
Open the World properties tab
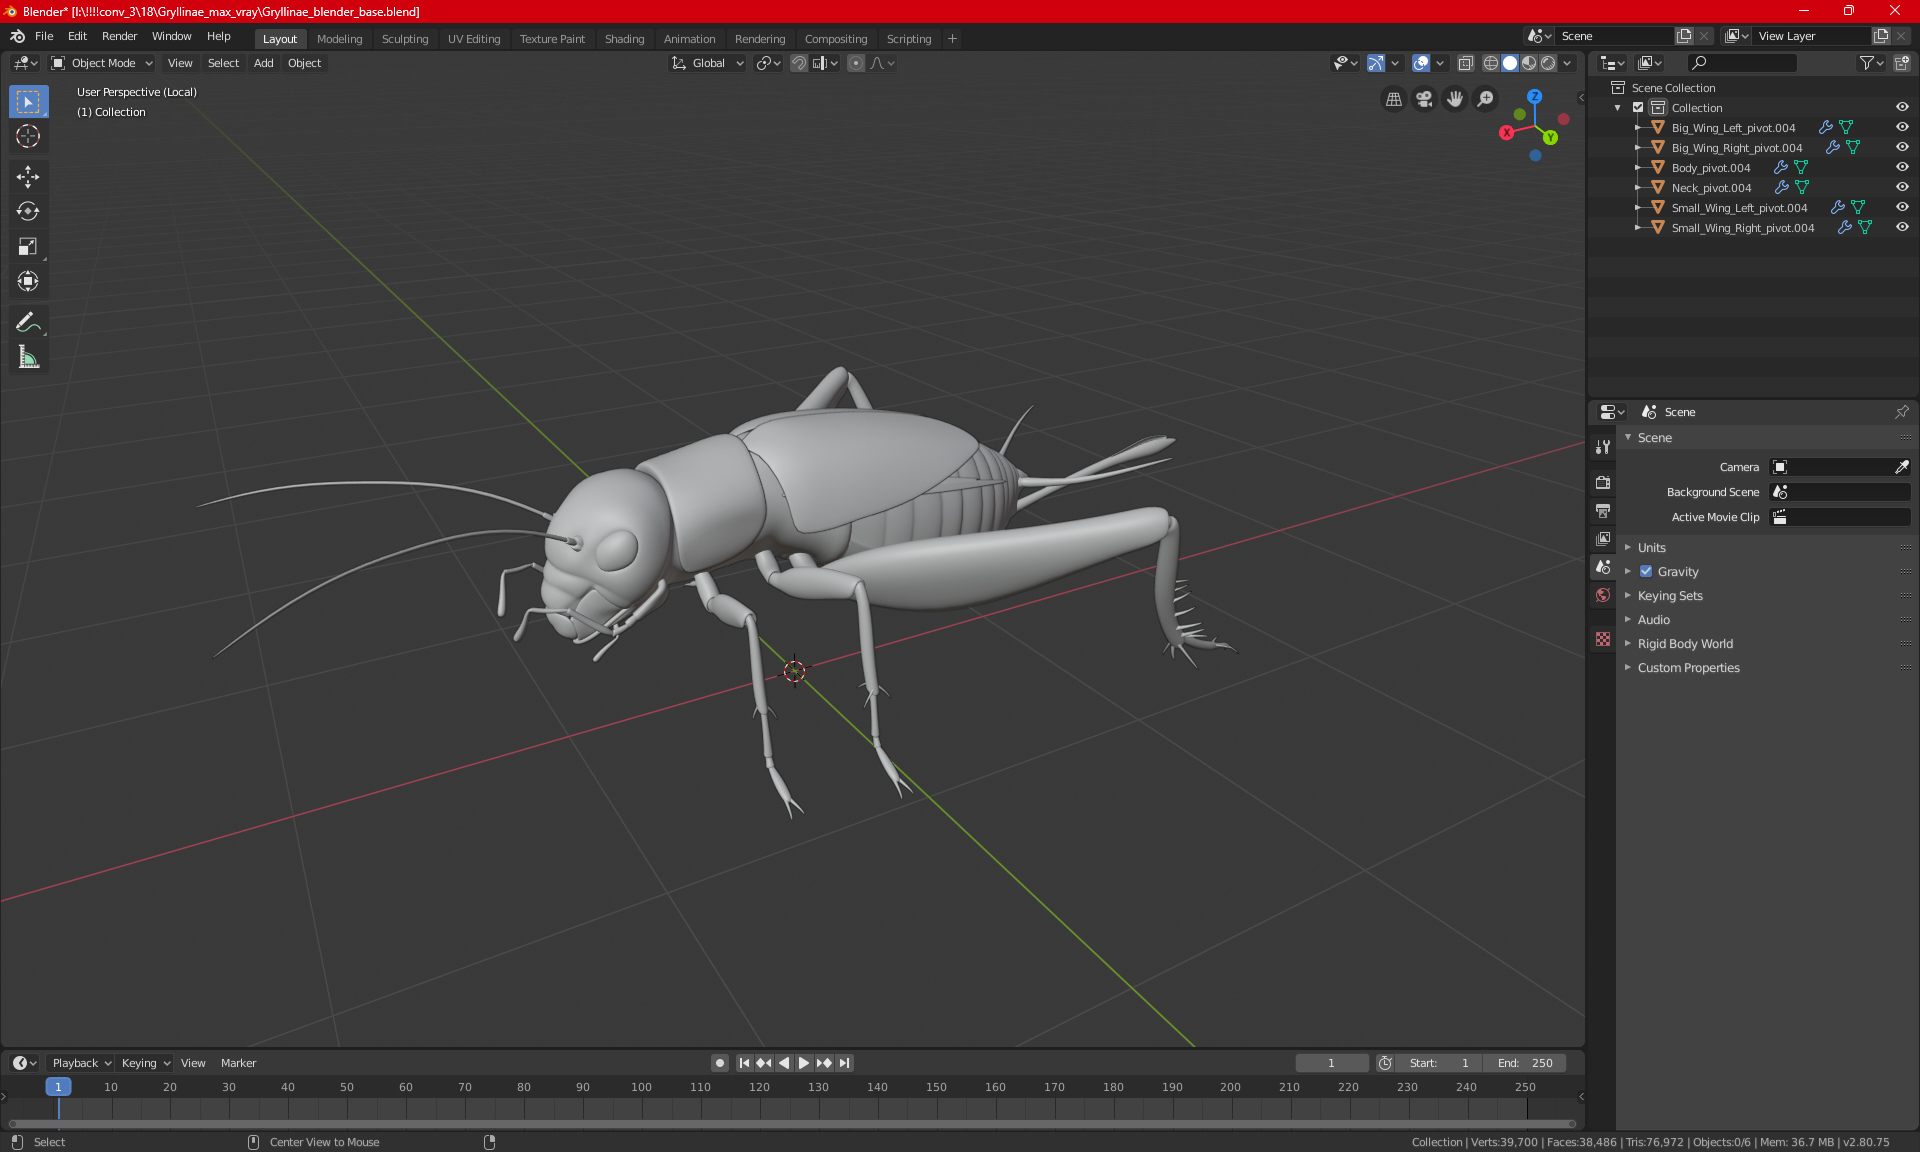point(1603,595)
